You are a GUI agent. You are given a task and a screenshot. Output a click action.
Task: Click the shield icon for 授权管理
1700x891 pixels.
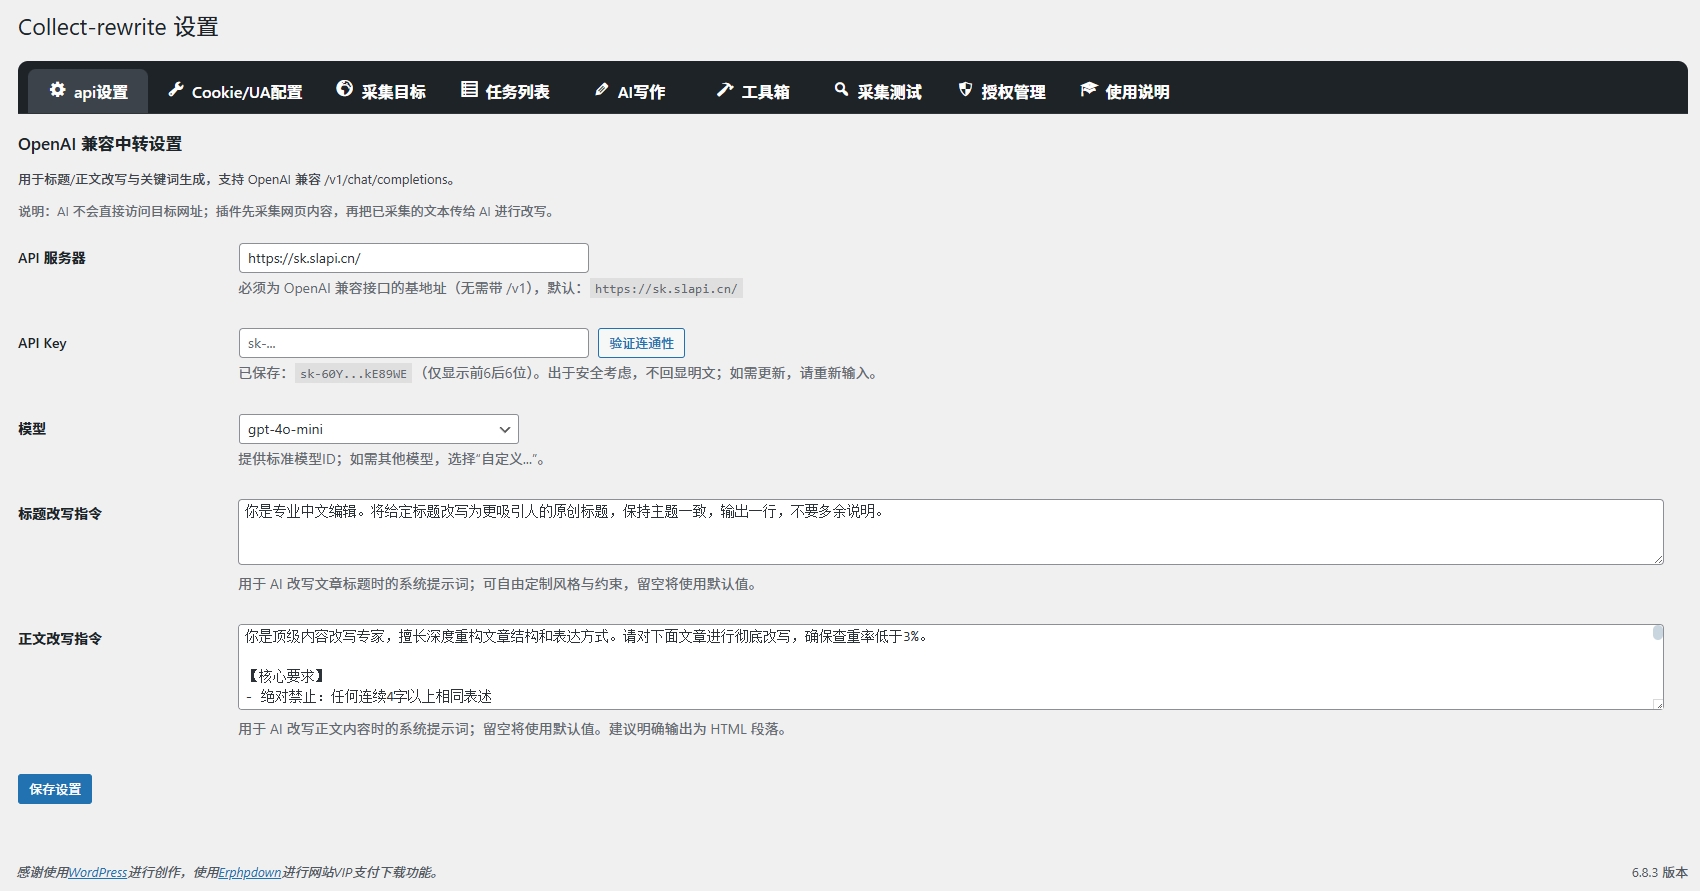tap(965, 90)
